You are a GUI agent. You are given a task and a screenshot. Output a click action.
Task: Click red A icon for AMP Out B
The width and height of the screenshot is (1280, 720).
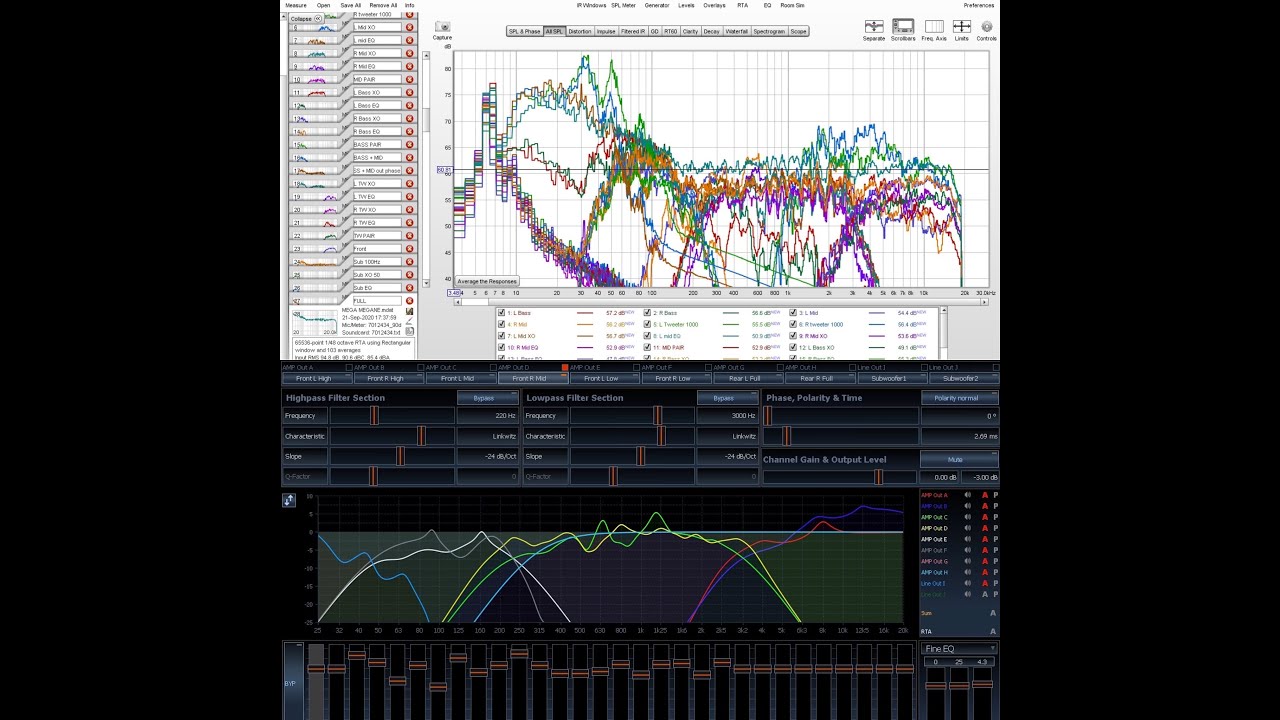(984, 506)
